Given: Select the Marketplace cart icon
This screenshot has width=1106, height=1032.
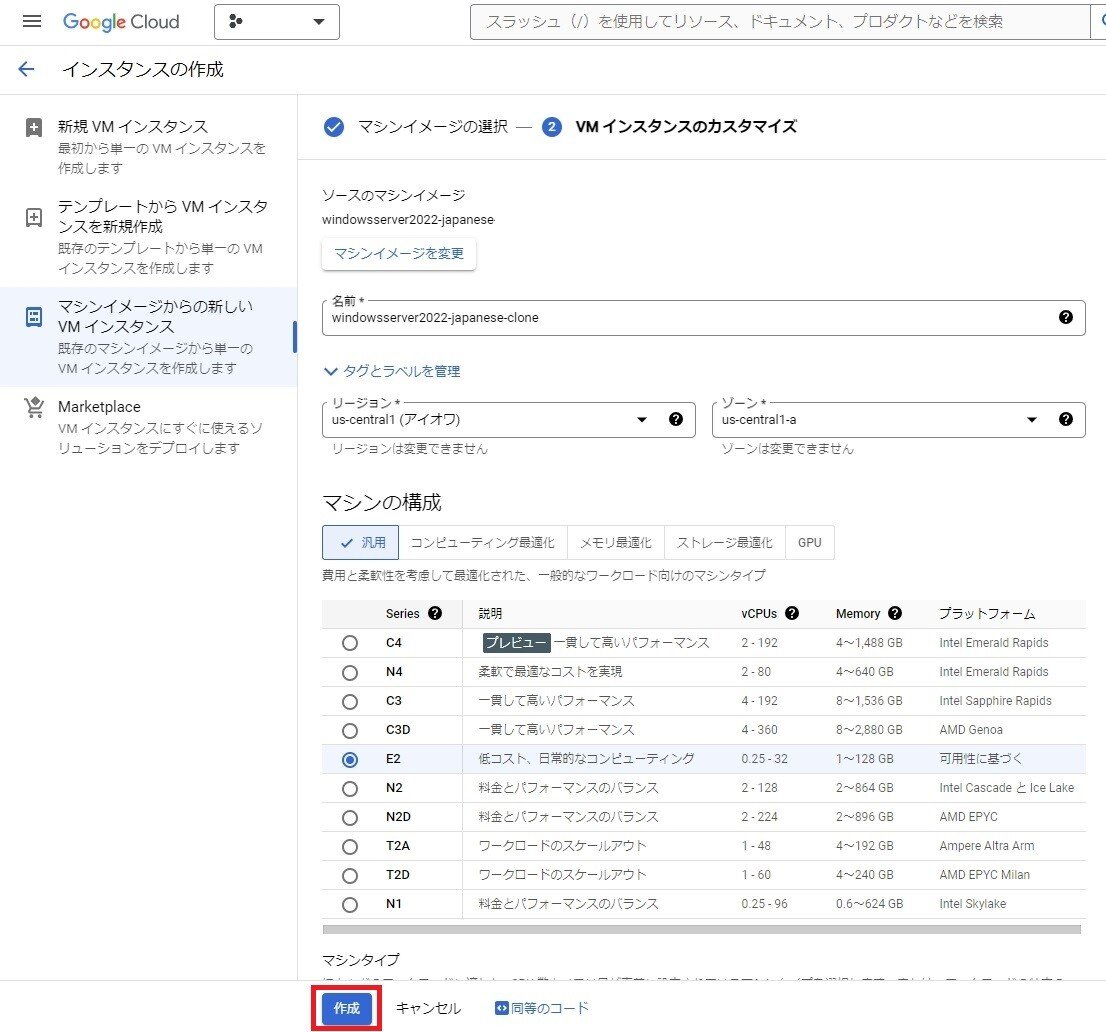Looking at the screenshot, I should pos(33,407).
